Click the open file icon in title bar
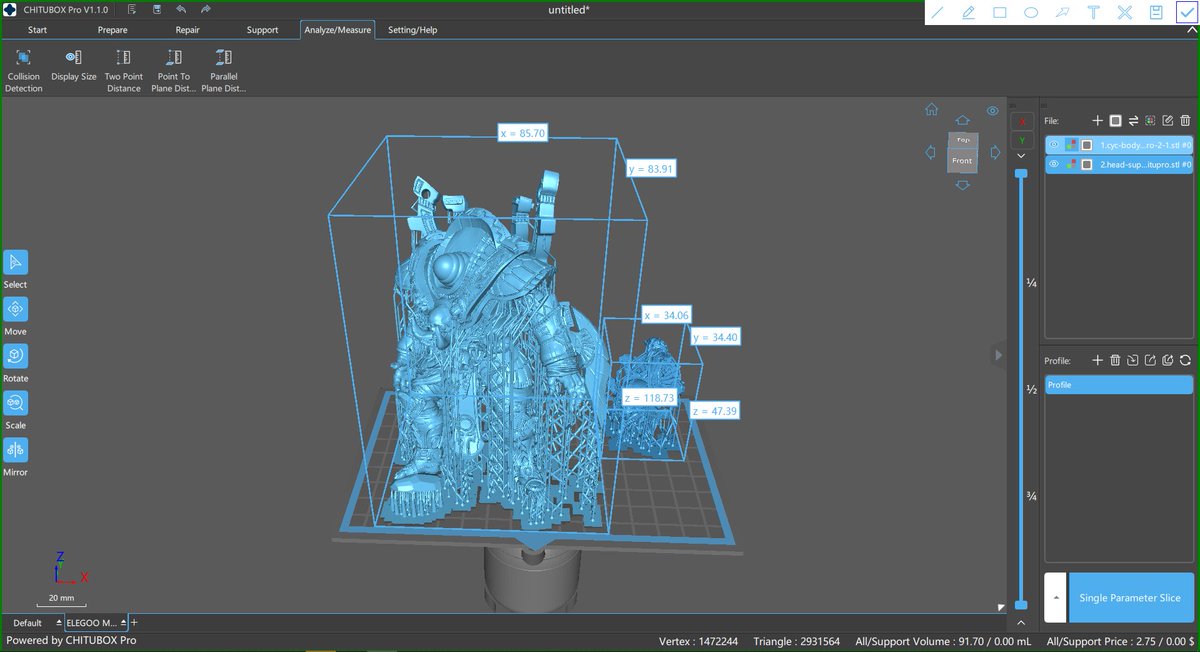 click(x=133, y=9)
